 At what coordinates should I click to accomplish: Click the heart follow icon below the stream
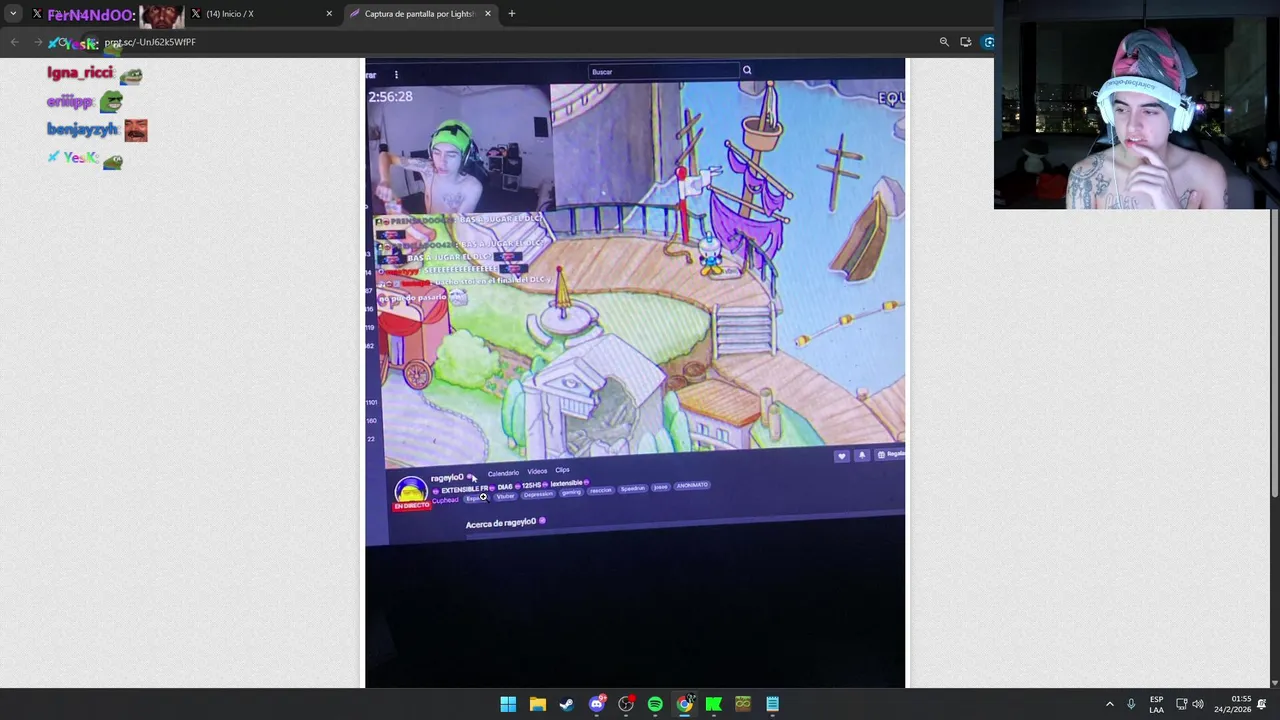[x=841, y=456]
